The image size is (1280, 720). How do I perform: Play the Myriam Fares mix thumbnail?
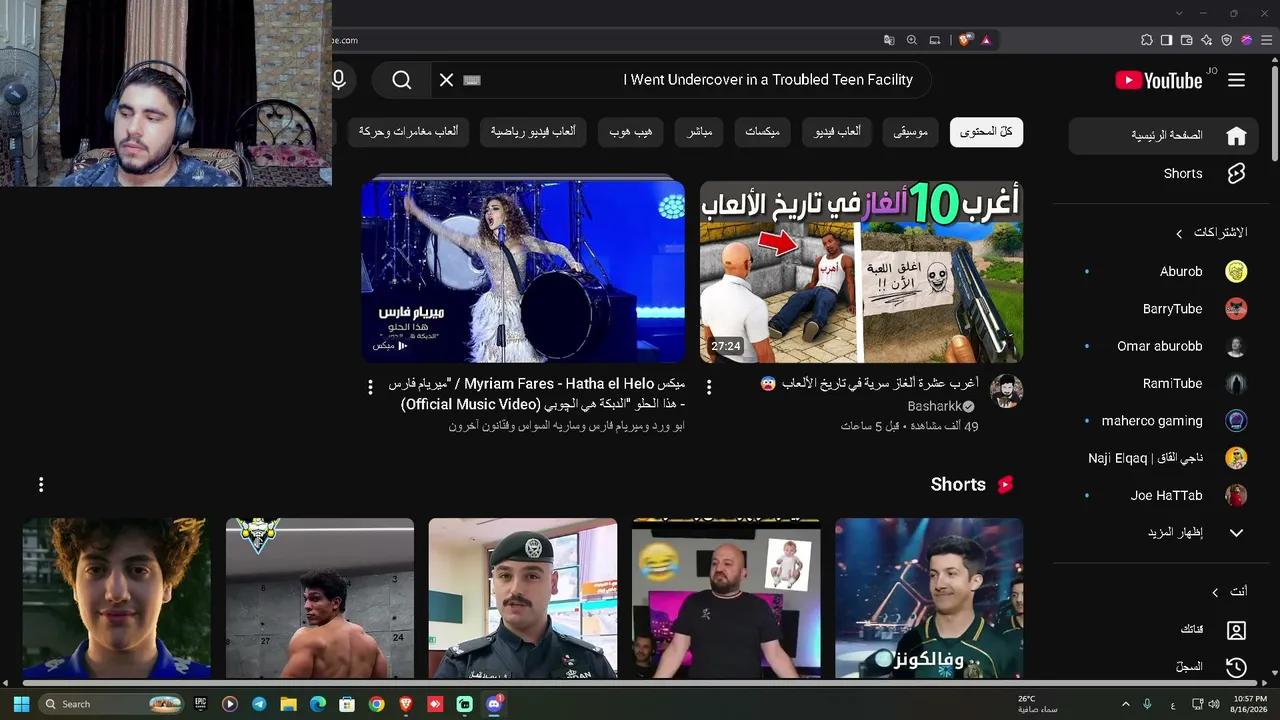(523, 271)
